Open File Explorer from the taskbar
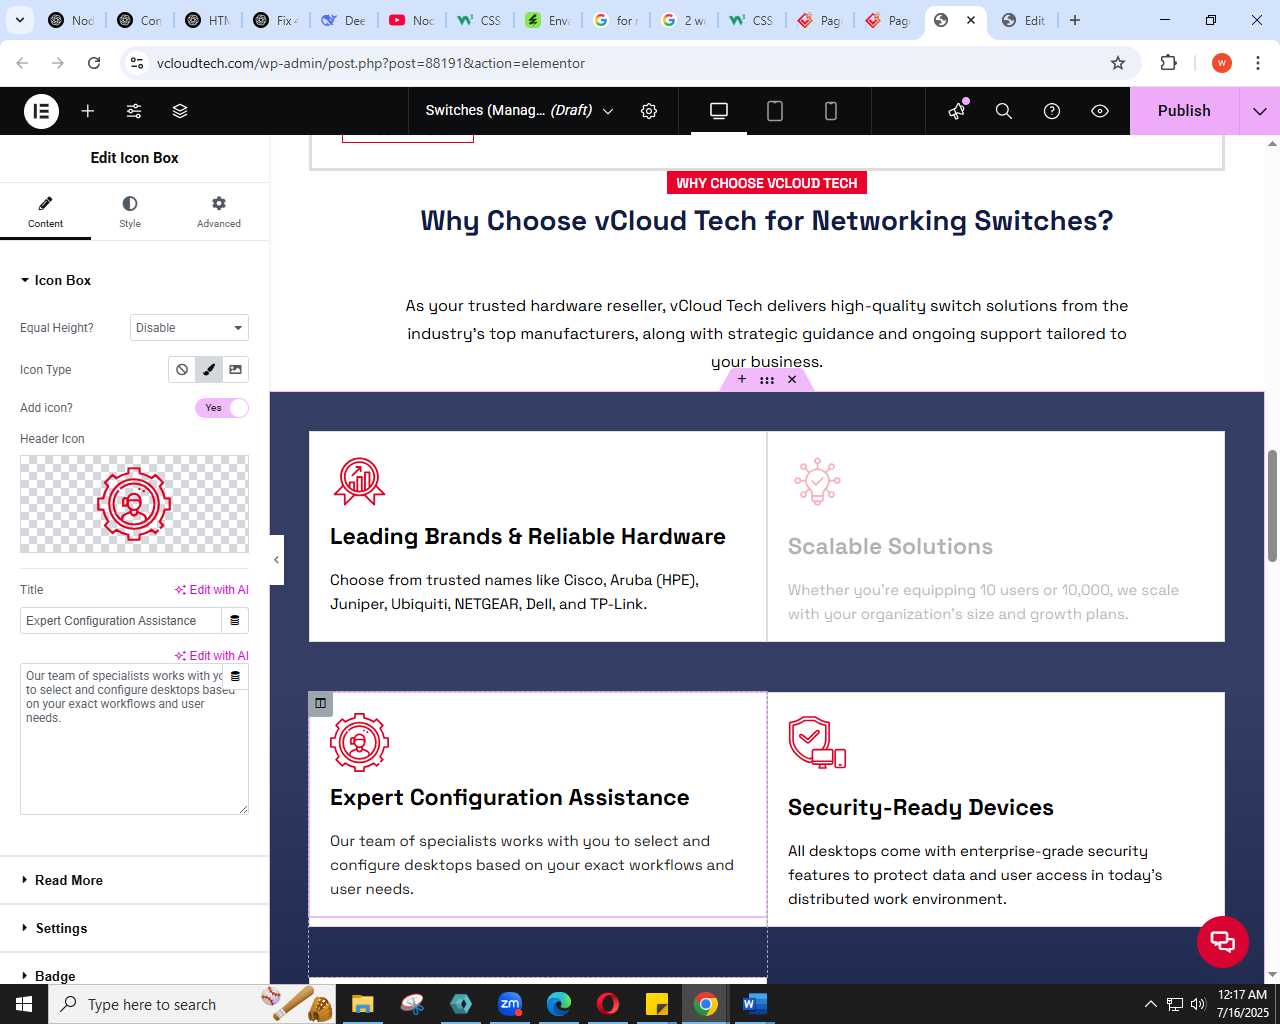This screenshot has width=1280, height=1024. point(362,1004)
